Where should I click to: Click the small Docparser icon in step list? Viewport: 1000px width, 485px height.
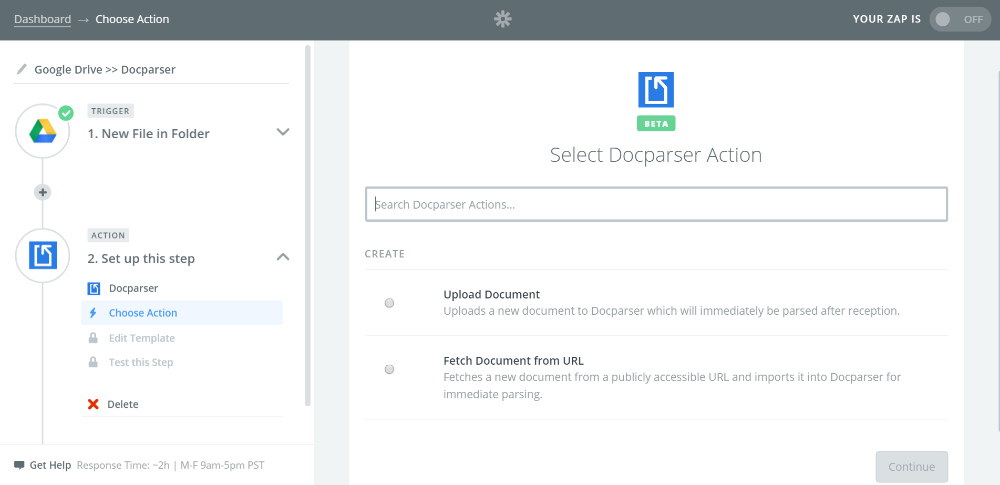pos(94,288)
